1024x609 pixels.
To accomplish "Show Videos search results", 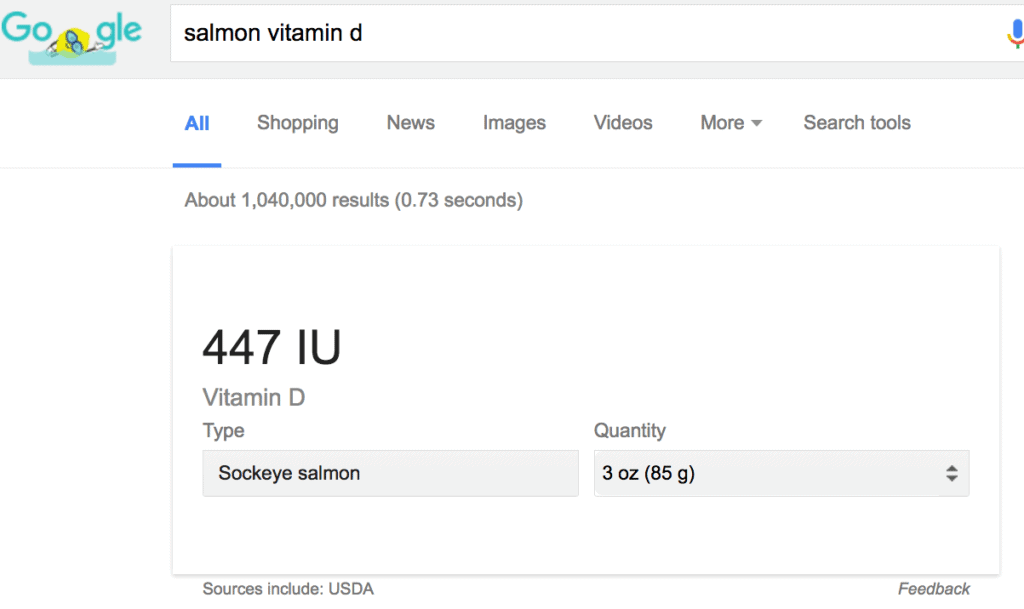I will 623,123.
